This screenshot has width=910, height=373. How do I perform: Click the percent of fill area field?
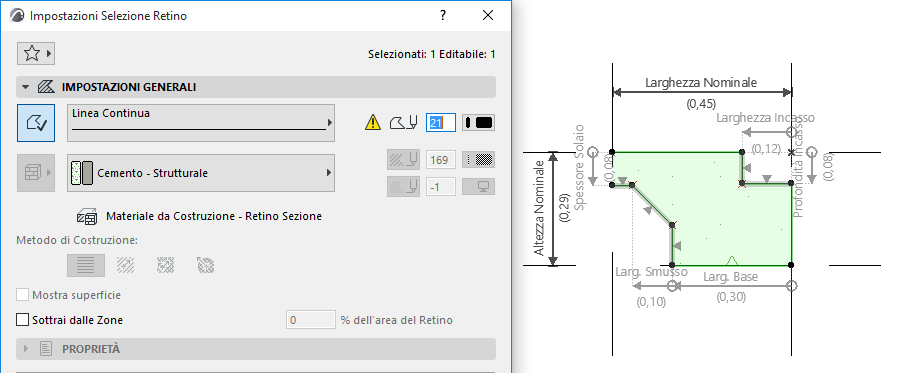click(310, 320)
